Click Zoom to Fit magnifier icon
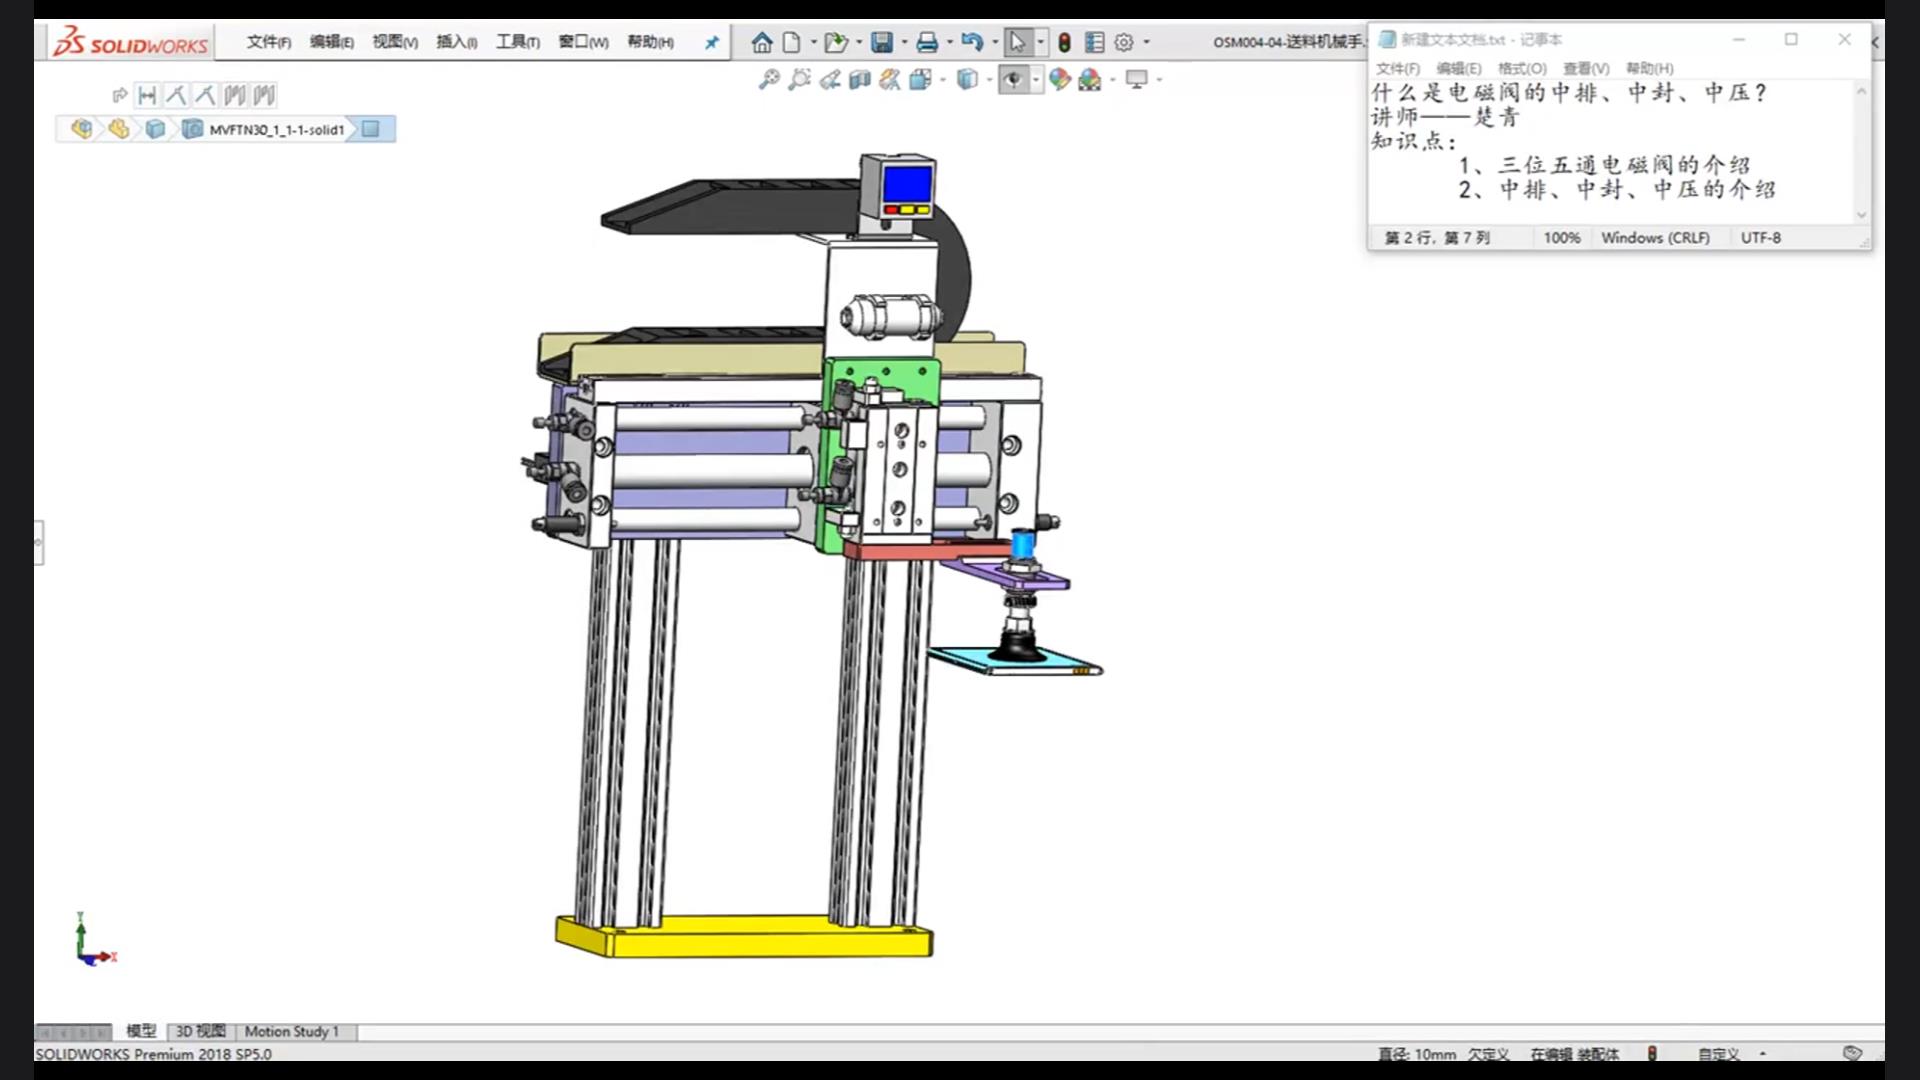 [769, 79]
